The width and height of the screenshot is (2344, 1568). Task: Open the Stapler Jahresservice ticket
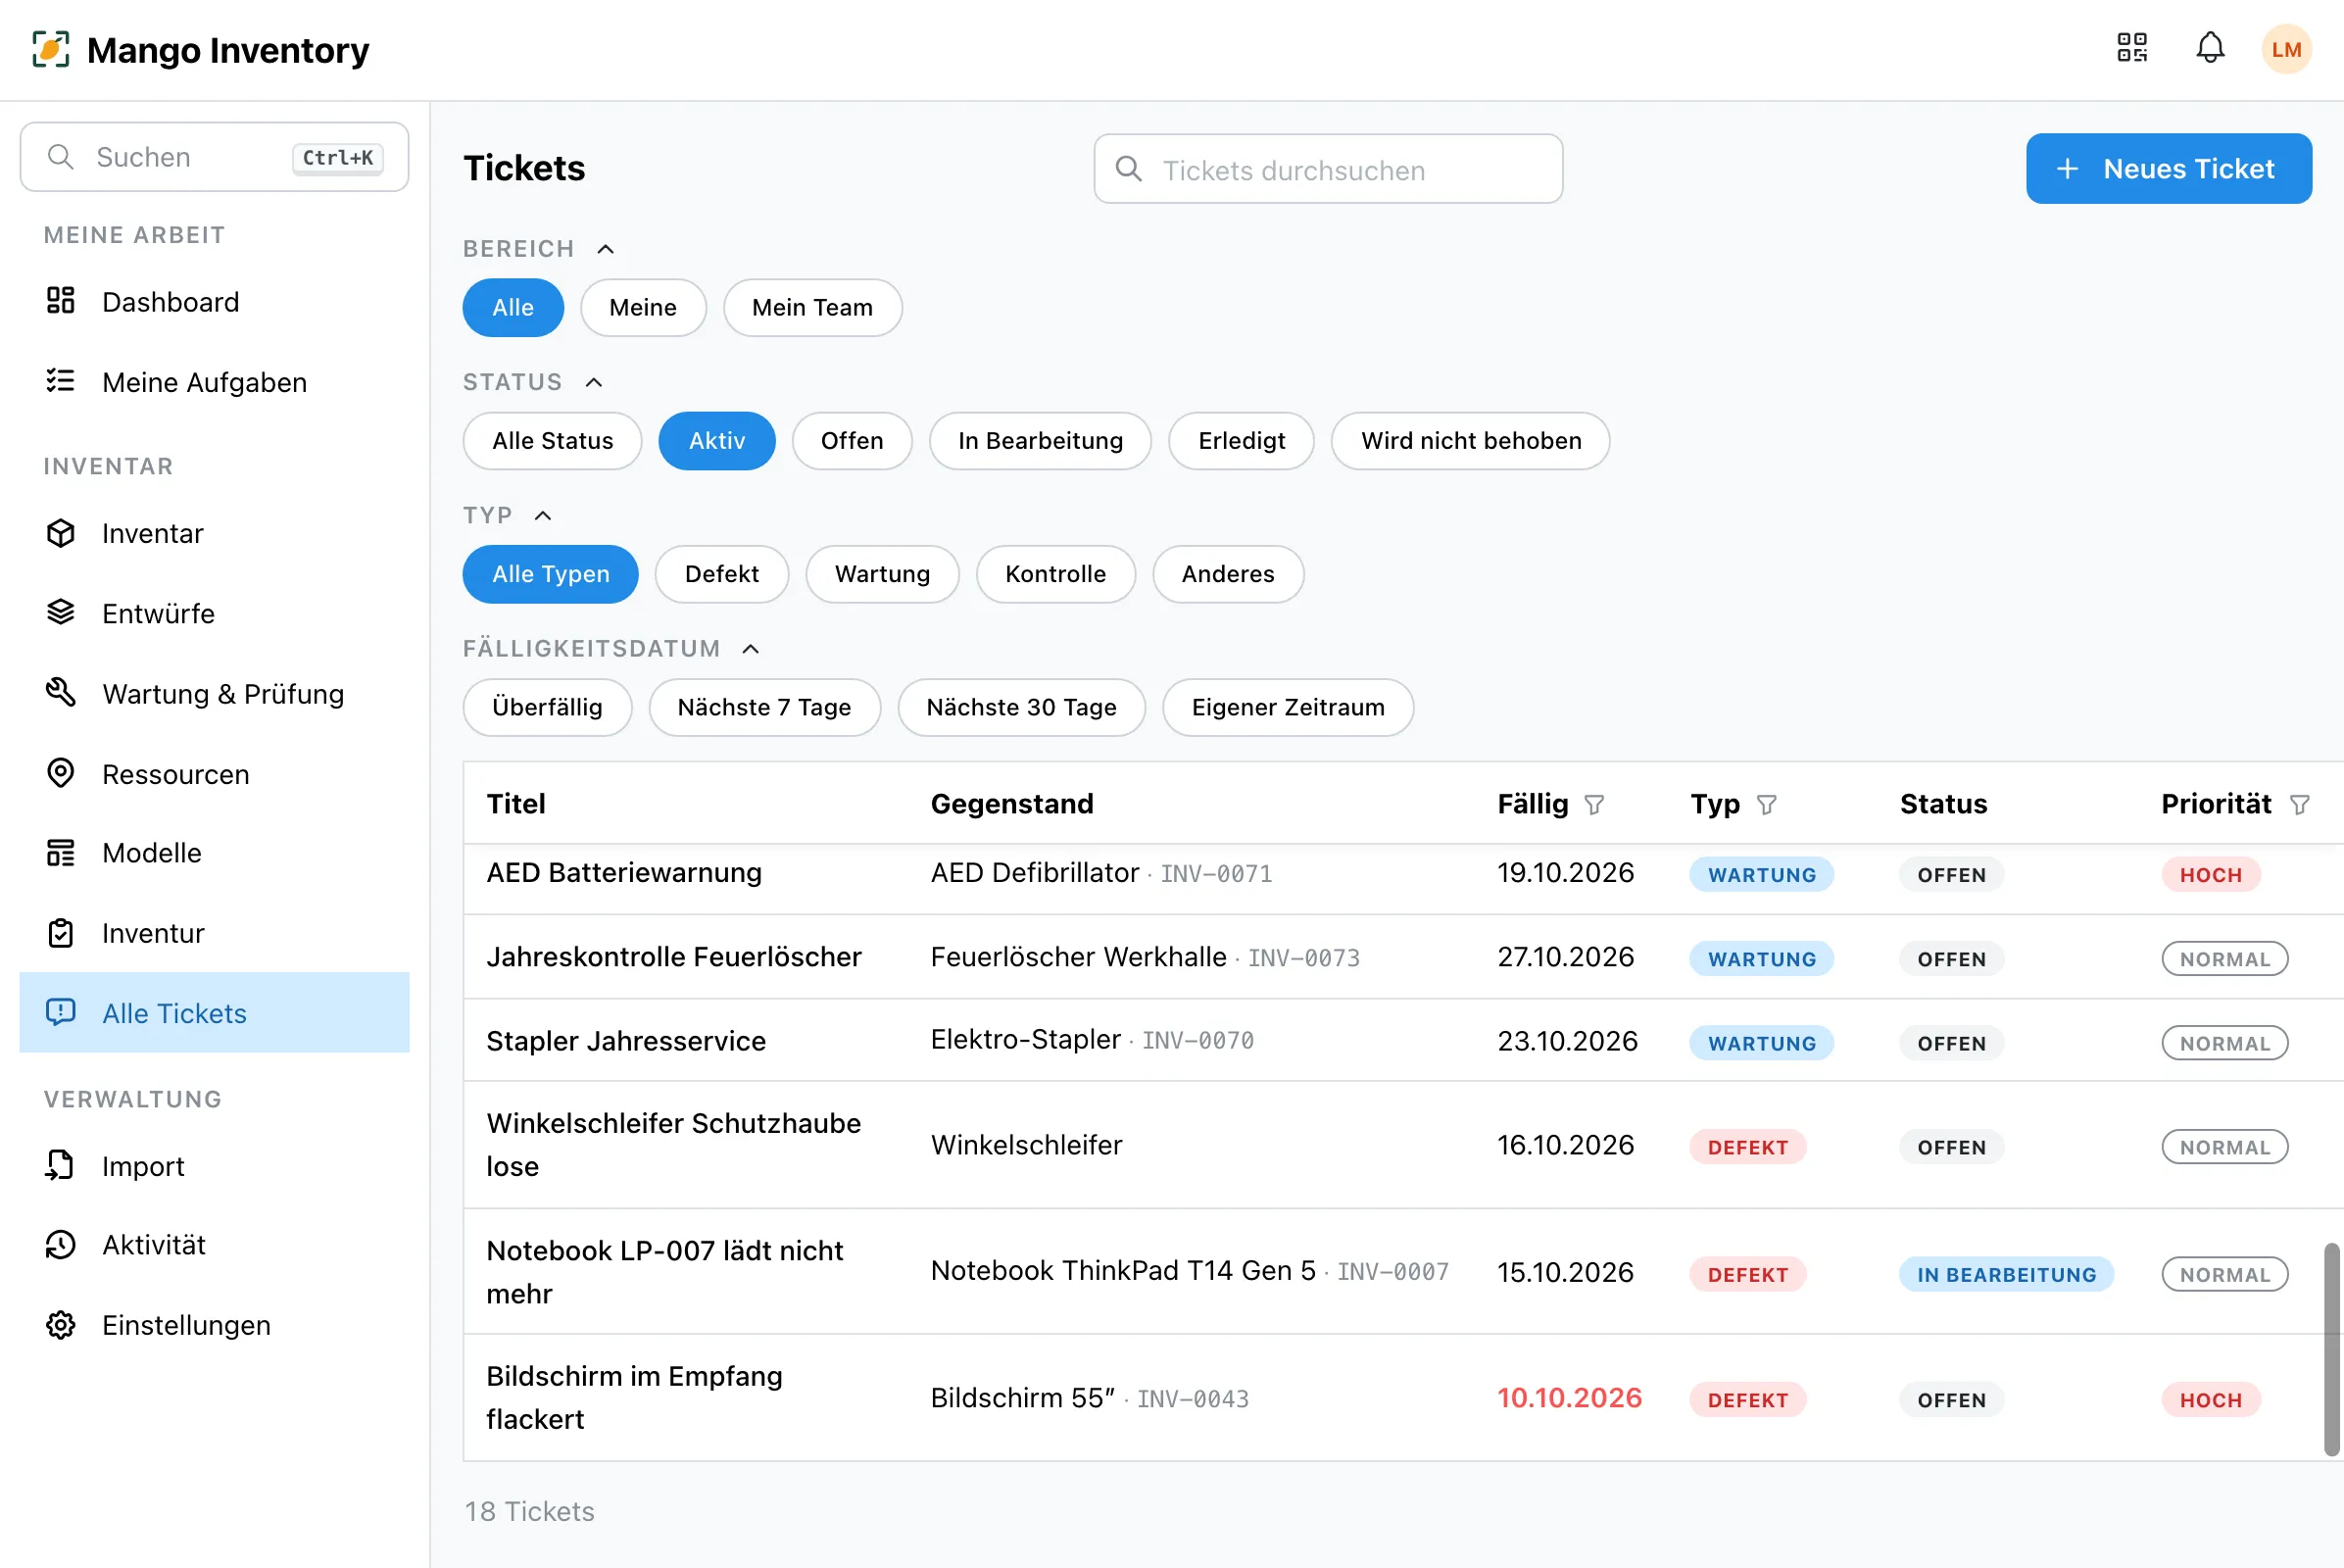[626, 1041]
